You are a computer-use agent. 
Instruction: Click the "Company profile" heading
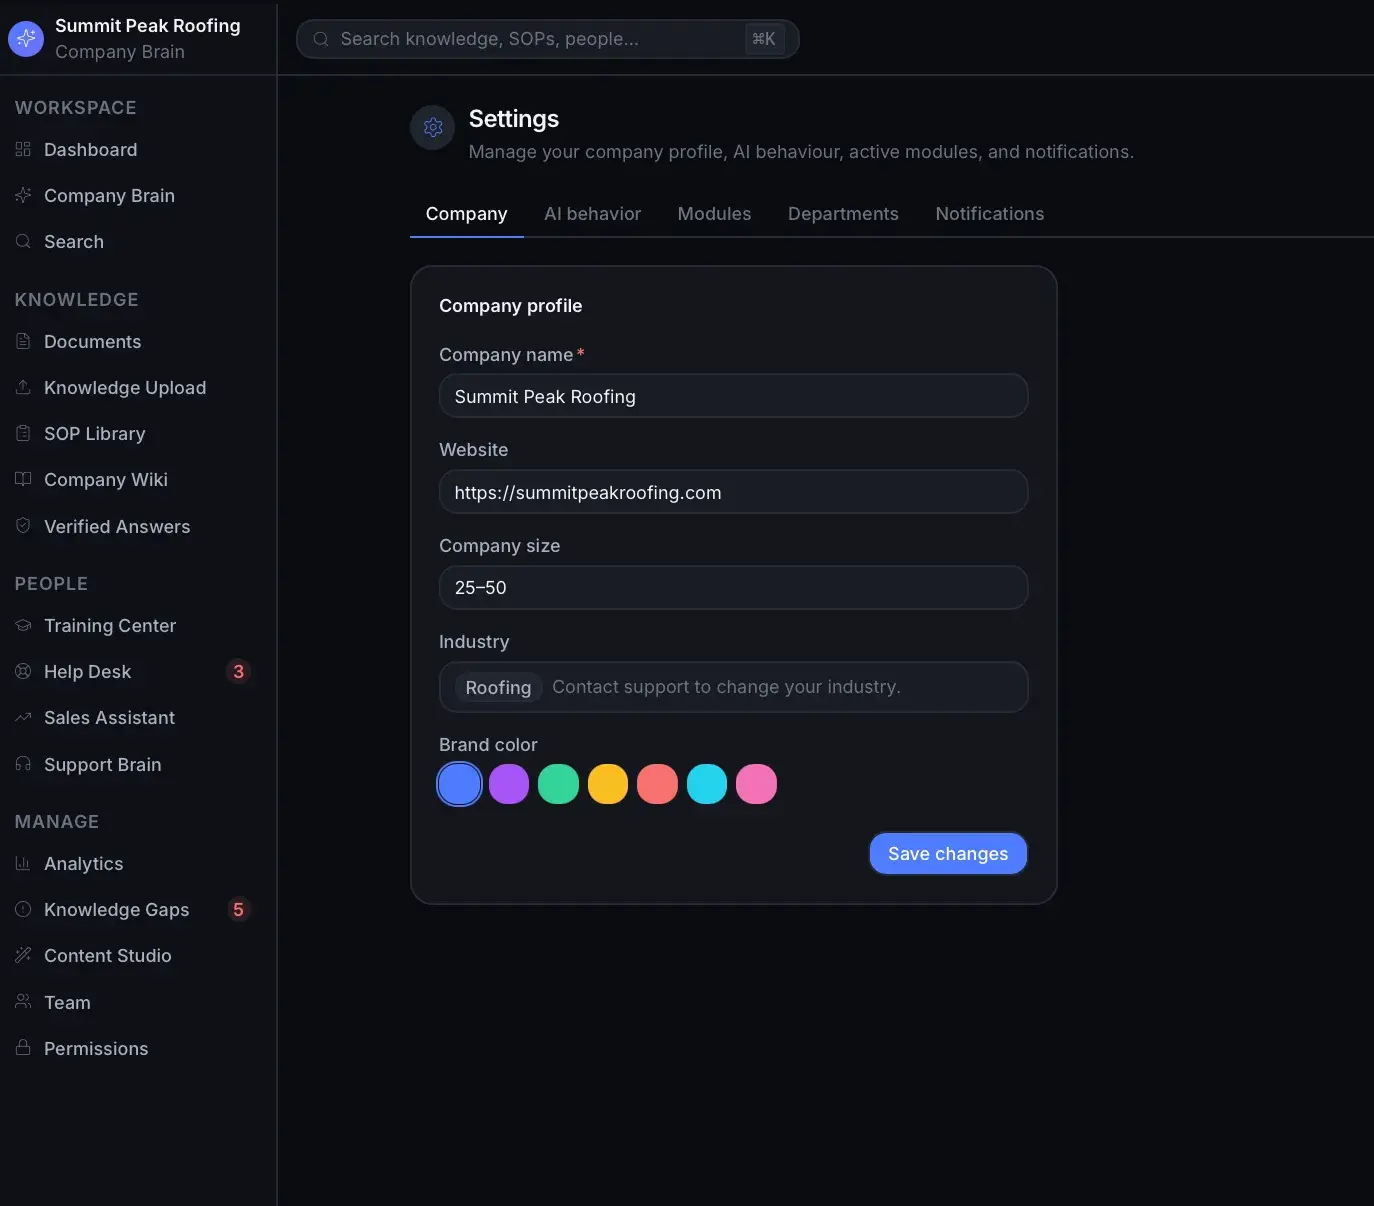point(510,306)
